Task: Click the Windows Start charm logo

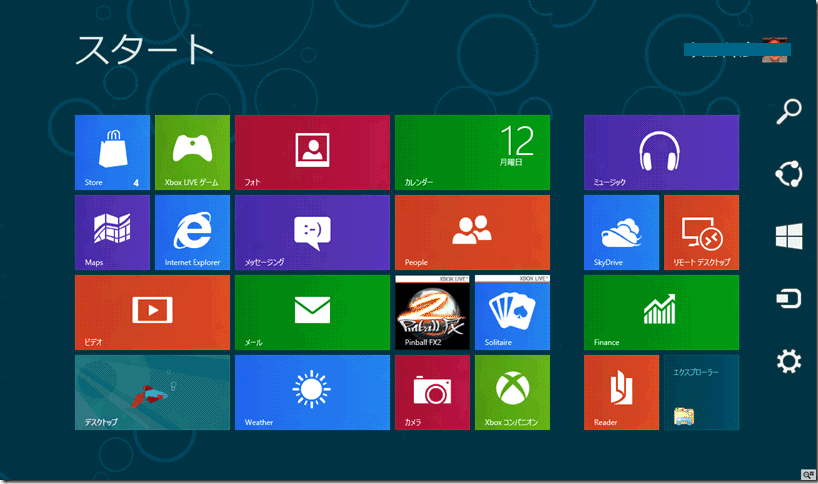Action: coord(789,236)
